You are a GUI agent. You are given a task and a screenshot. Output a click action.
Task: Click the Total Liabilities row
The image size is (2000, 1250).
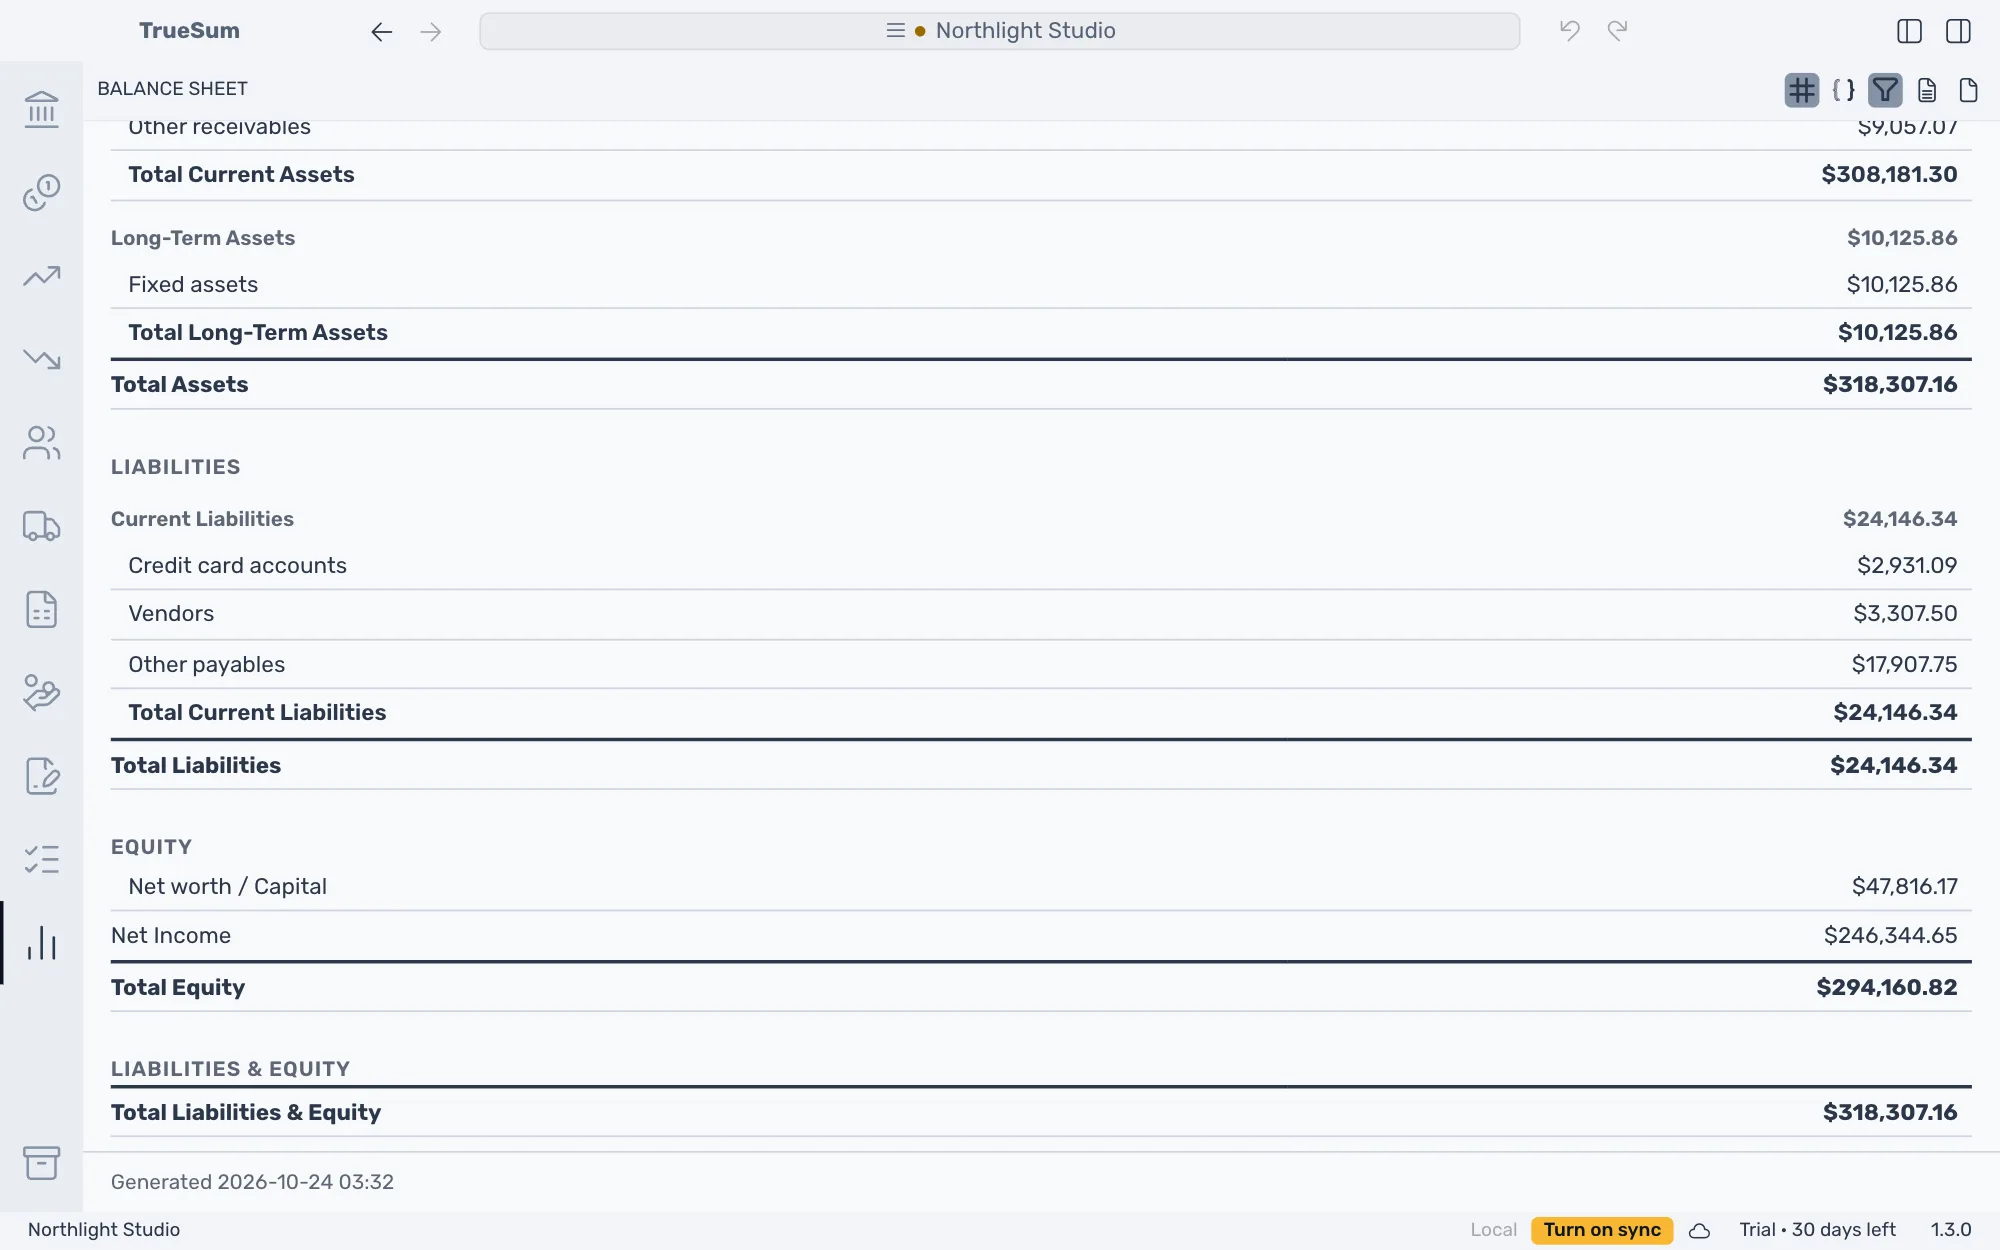(1041, 766)
